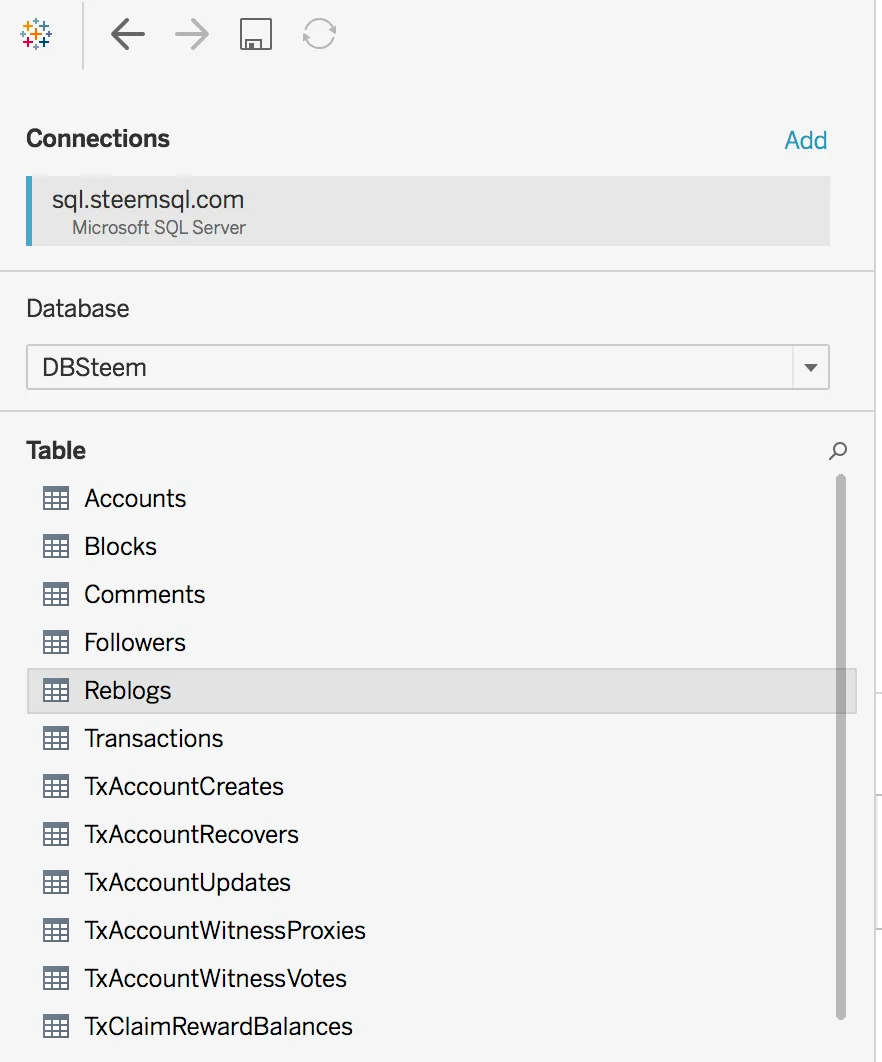This screenshot has height=1062, width=882.
Task: Click the table icon beside TxAccountRecovers
Action: pos(56,834)
